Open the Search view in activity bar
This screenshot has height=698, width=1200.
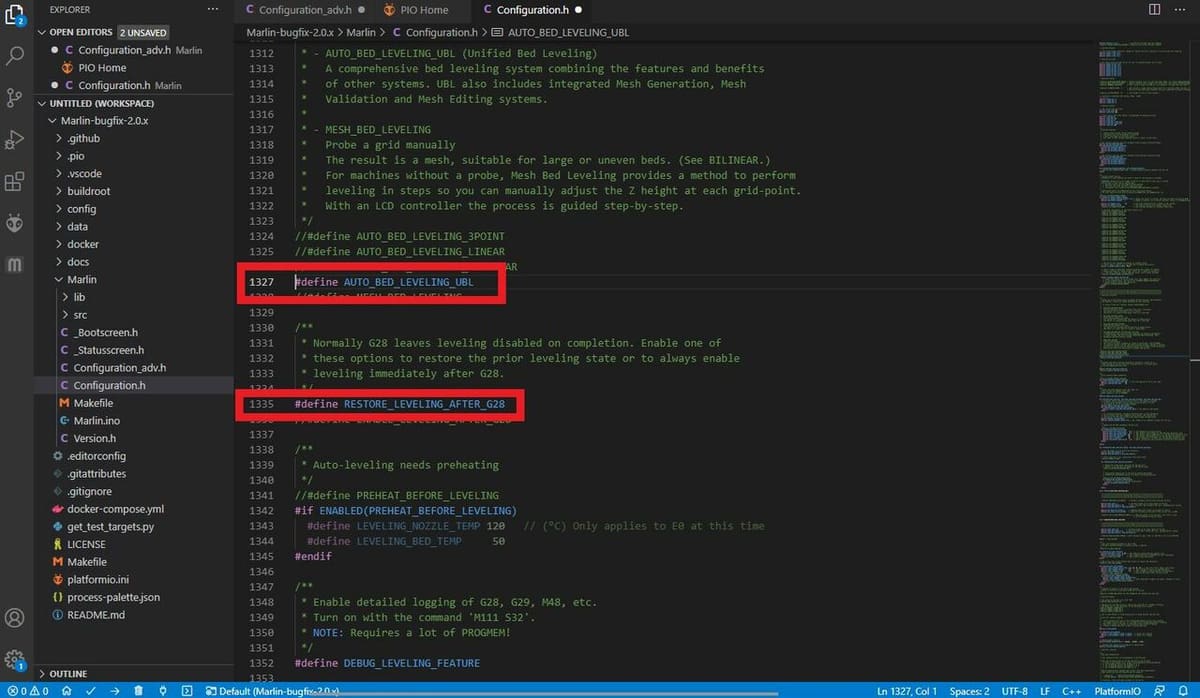click(15, 54)
